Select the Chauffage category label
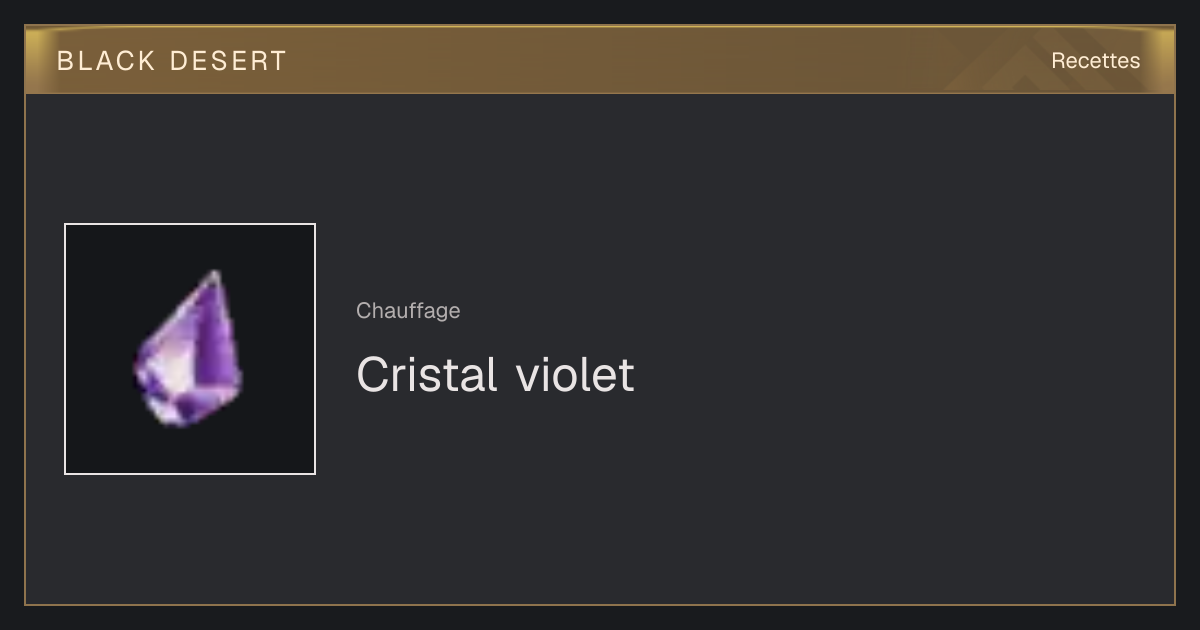 408,311
